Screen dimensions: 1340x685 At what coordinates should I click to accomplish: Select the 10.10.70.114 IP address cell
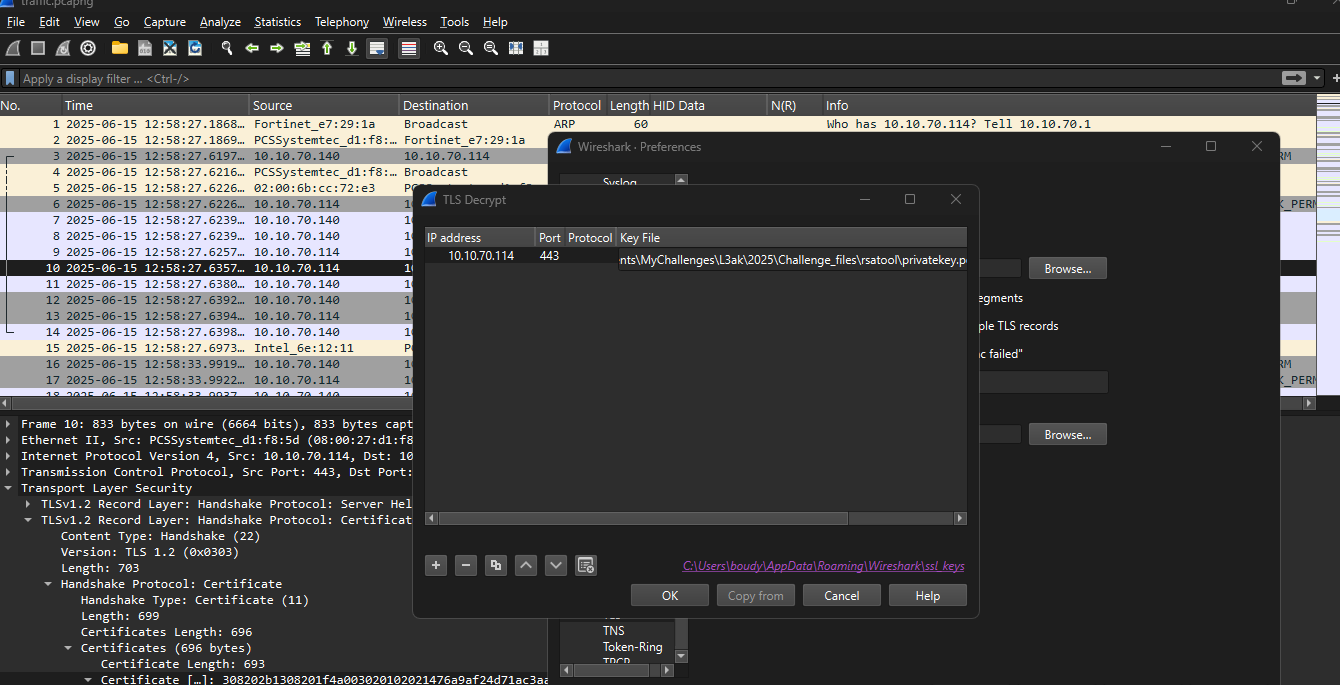(x=481, y=256)
